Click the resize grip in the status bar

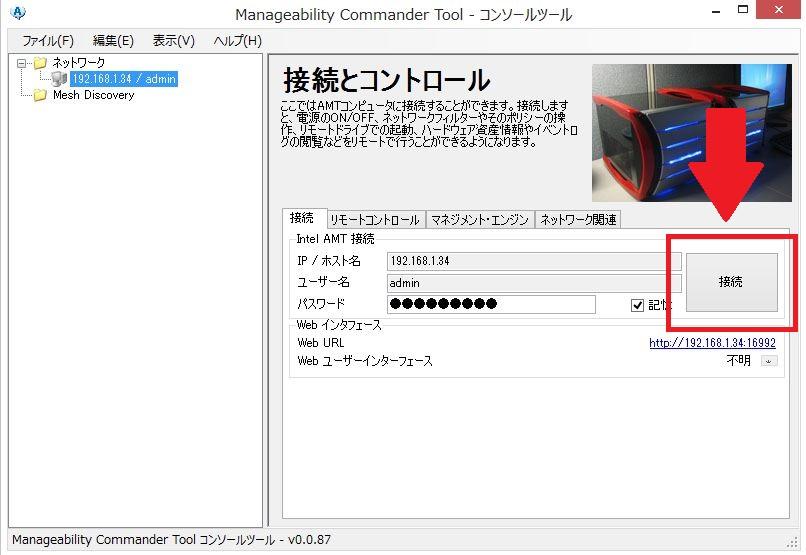click(x=792, y=542)
